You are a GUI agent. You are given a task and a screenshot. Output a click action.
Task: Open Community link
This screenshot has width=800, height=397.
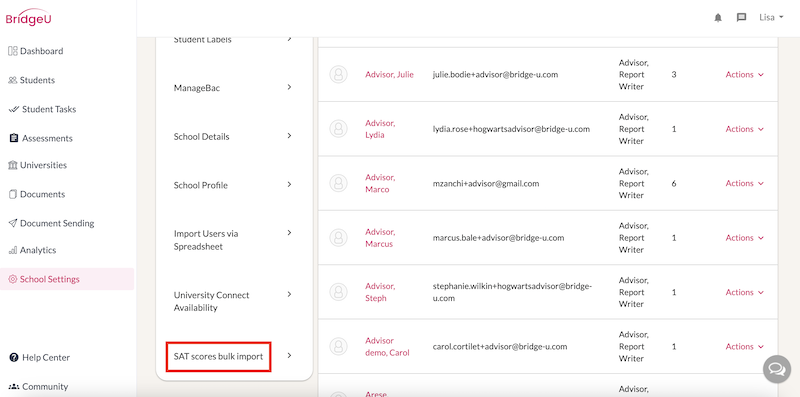click(x=45, y=387)
